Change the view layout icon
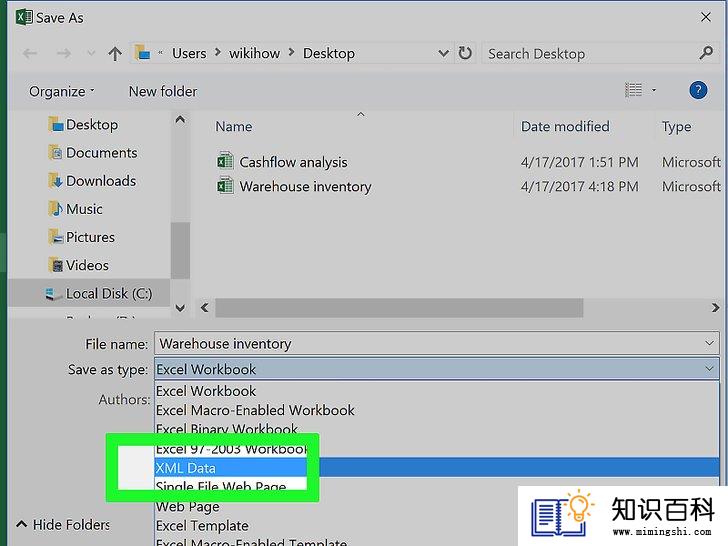This screenshot has width=728, height=546. [633, 90]
